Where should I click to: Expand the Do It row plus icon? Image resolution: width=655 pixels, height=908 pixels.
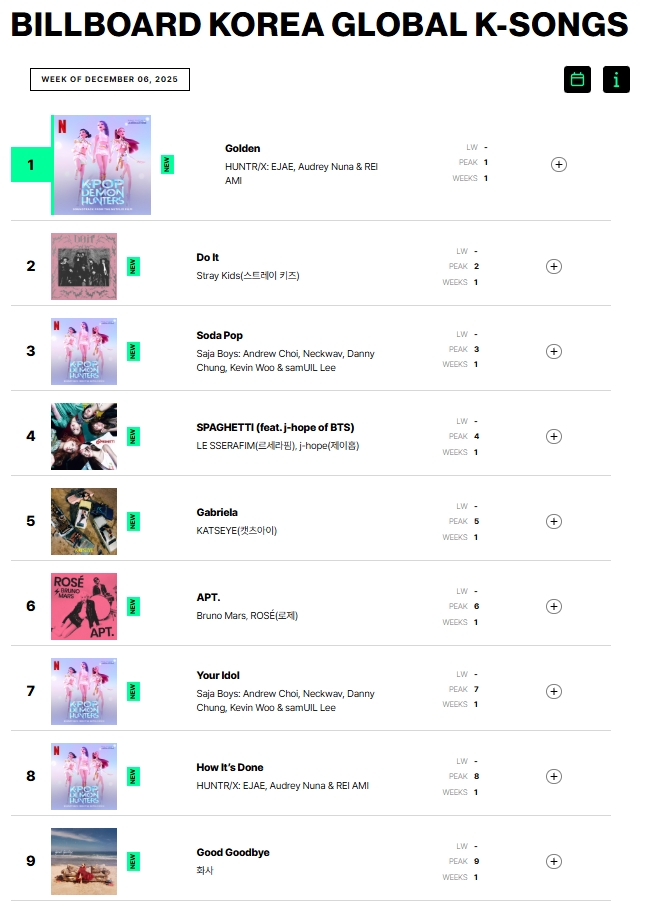(x=554, y=266)
